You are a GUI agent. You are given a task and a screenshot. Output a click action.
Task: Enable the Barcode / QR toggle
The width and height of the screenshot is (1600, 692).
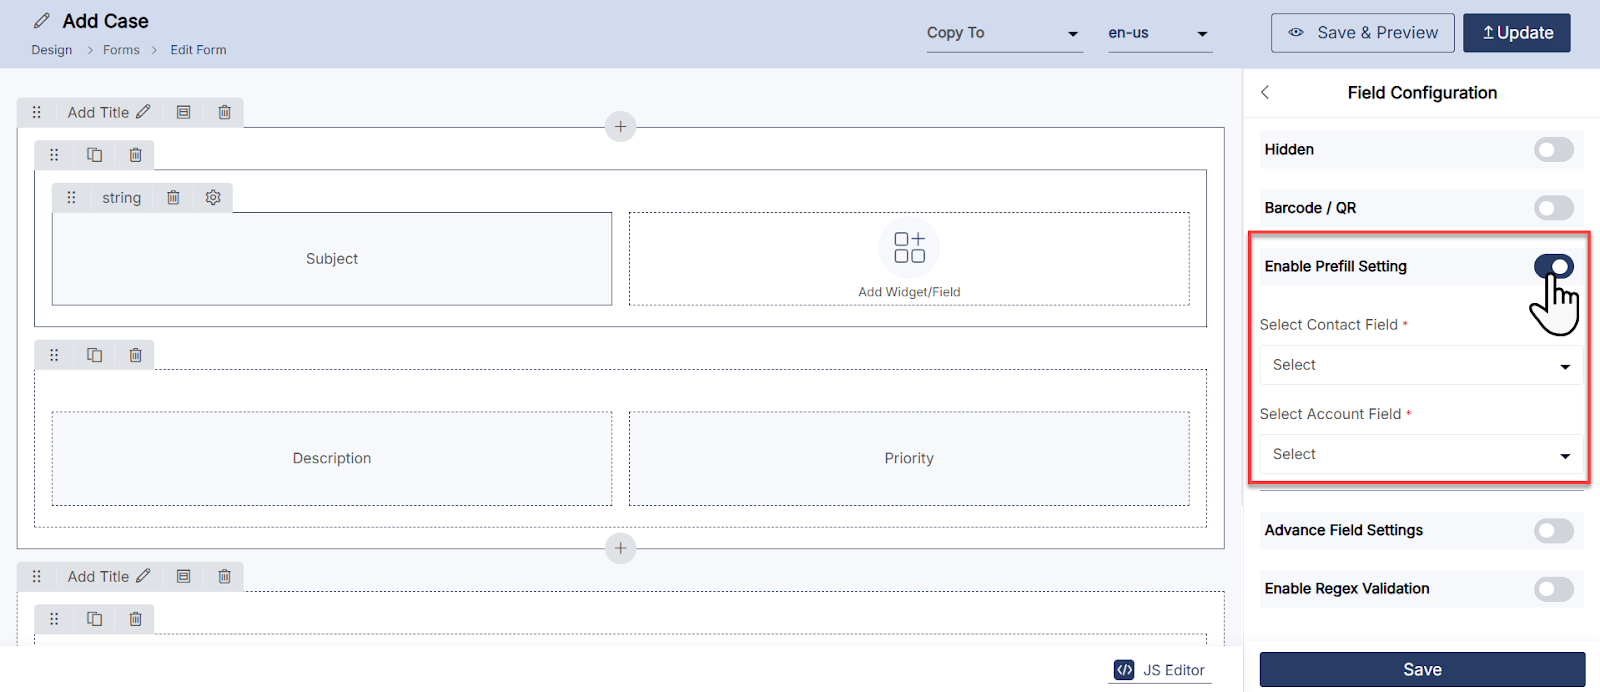(1553, 208)
